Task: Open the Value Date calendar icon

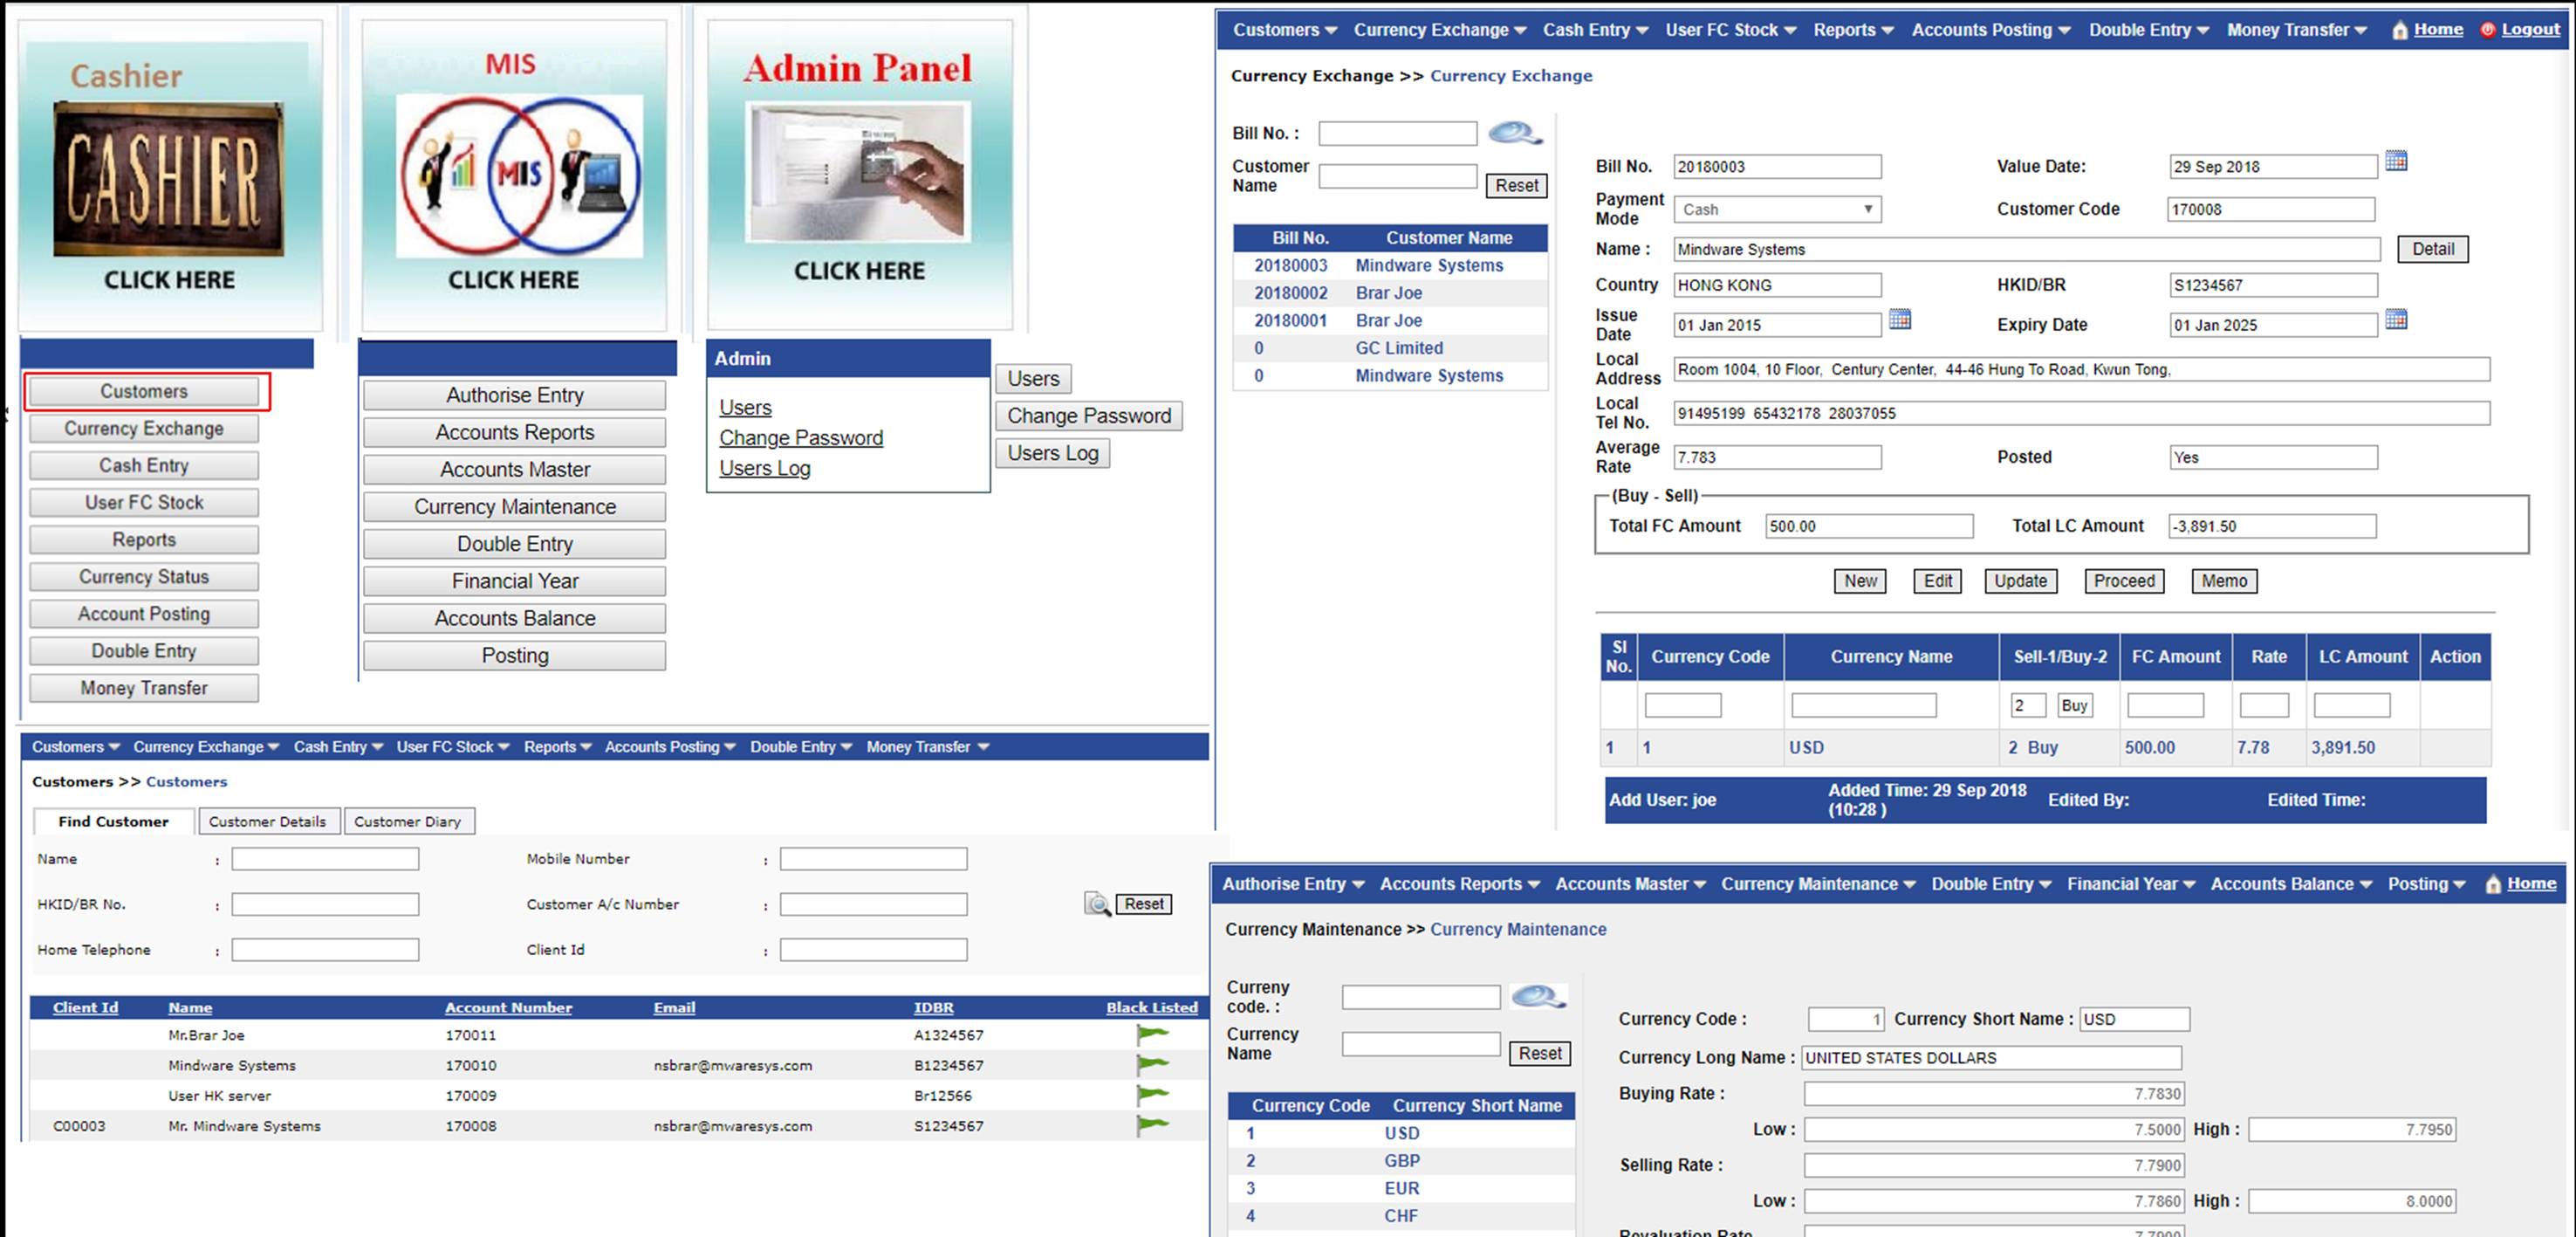Action: coord(2396,162)
